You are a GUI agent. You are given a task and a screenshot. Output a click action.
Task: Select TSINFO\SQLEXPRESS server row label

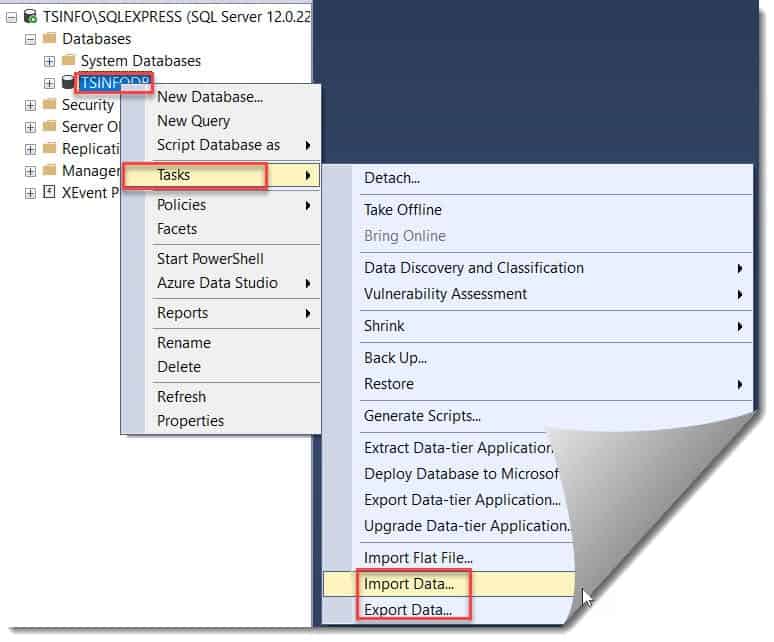pos(177,17)
